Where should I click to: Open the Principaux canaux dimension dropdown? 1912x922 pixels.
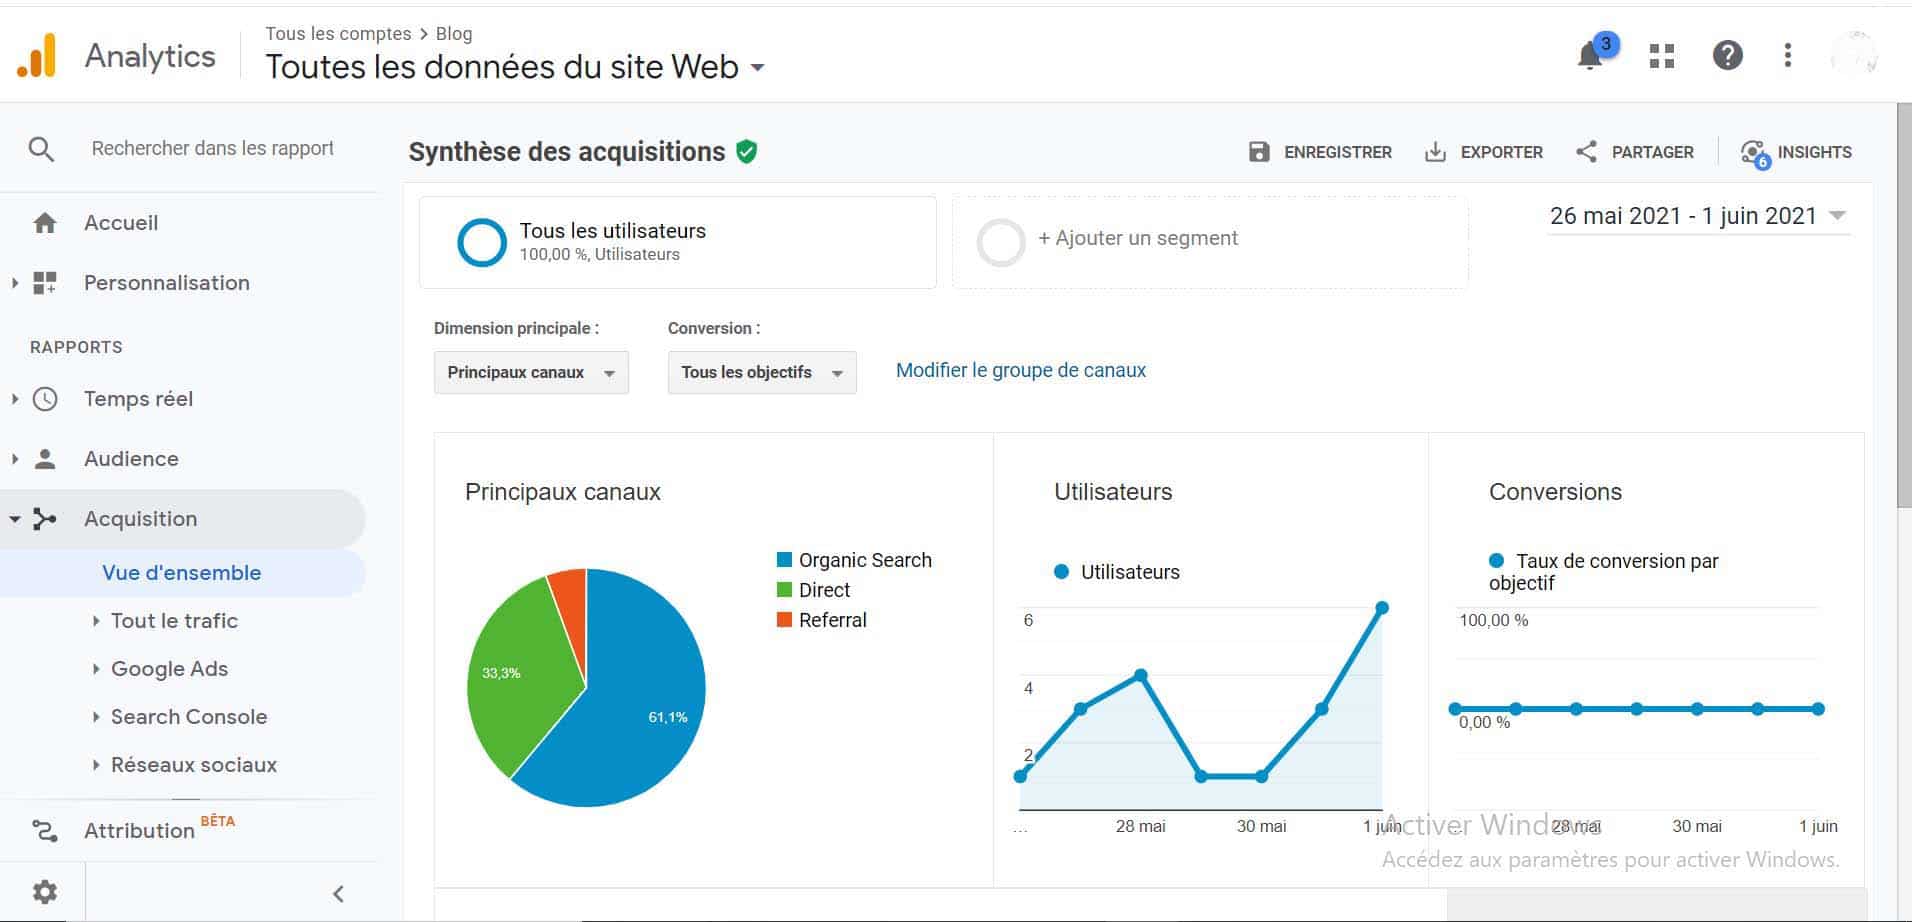(531, 372)
